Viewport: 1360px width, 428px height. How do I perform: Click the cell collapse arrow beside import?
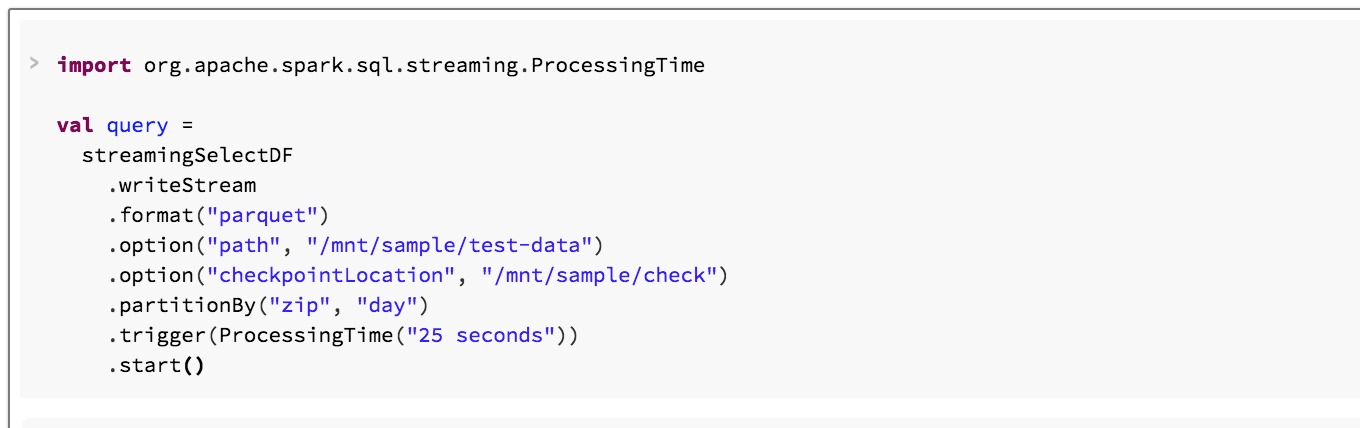(34, 65)
